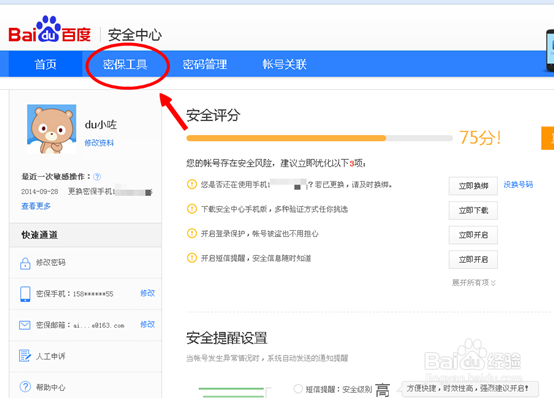Select the 短信提醒 radio button

[x=298, y=389]
